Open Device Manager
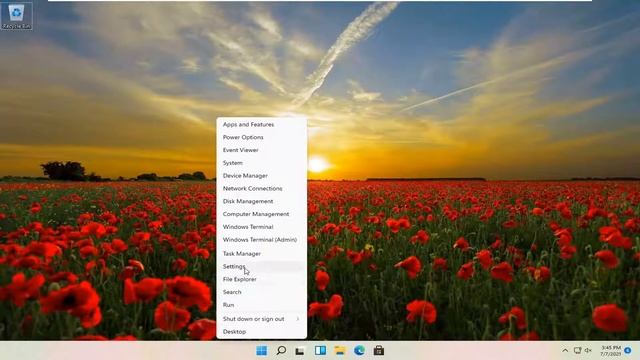640x360 pixels. [x=262, y=176]
